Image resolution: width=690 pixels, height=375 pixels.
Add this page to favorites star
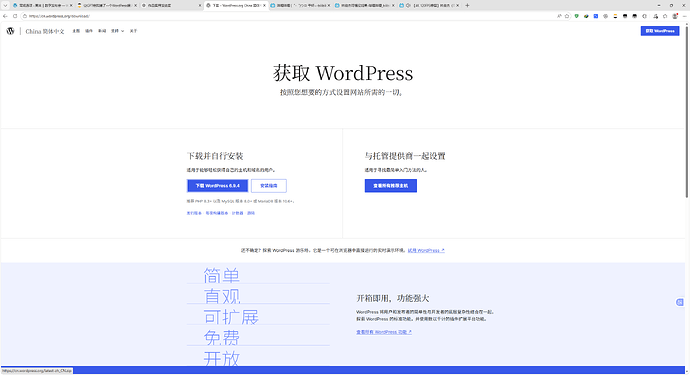(567, 16)
